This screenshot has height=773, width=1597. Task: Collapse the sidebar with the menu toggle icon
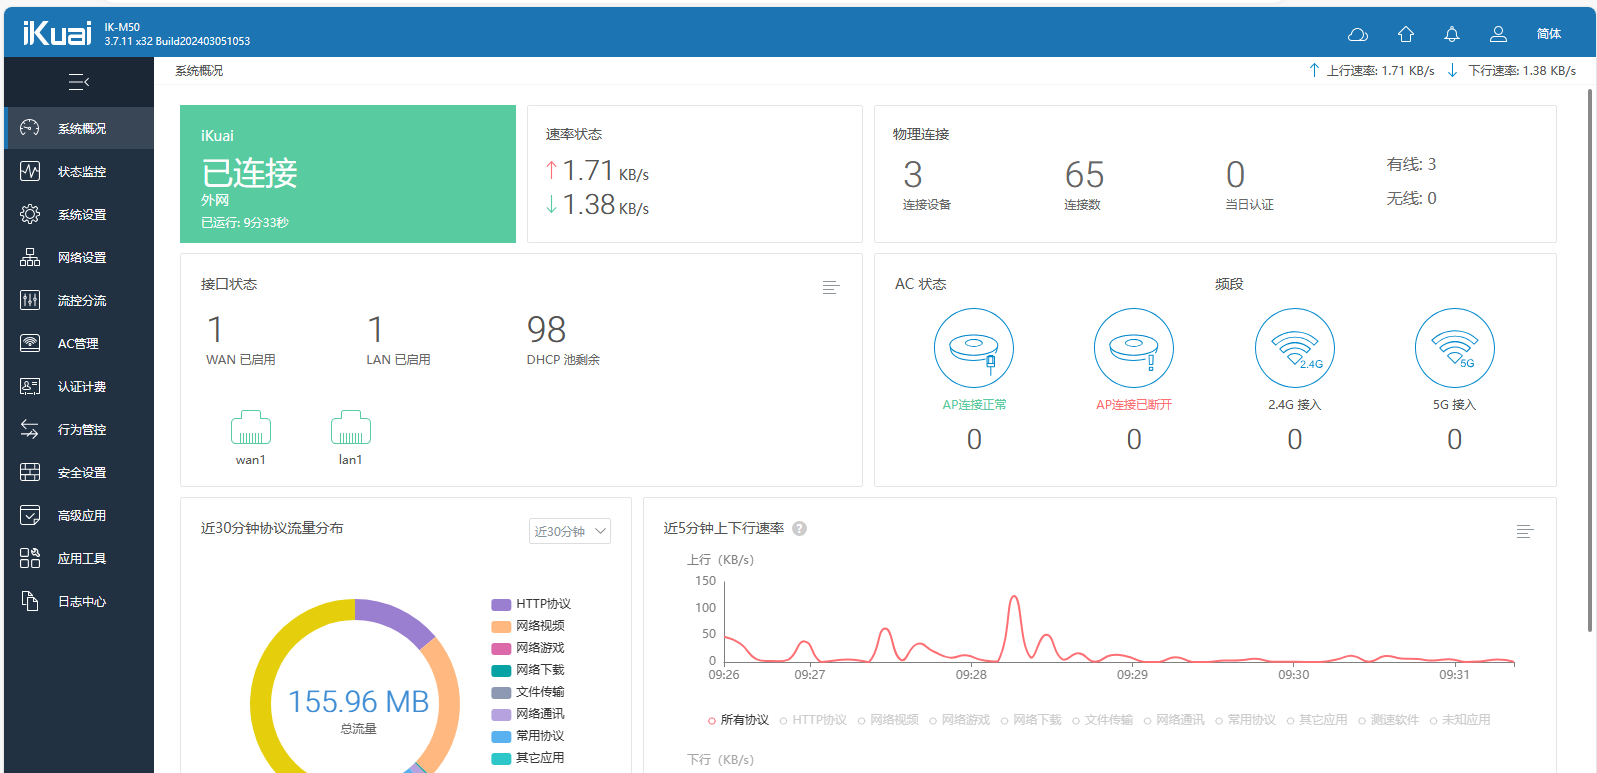(x=79, y=82)
